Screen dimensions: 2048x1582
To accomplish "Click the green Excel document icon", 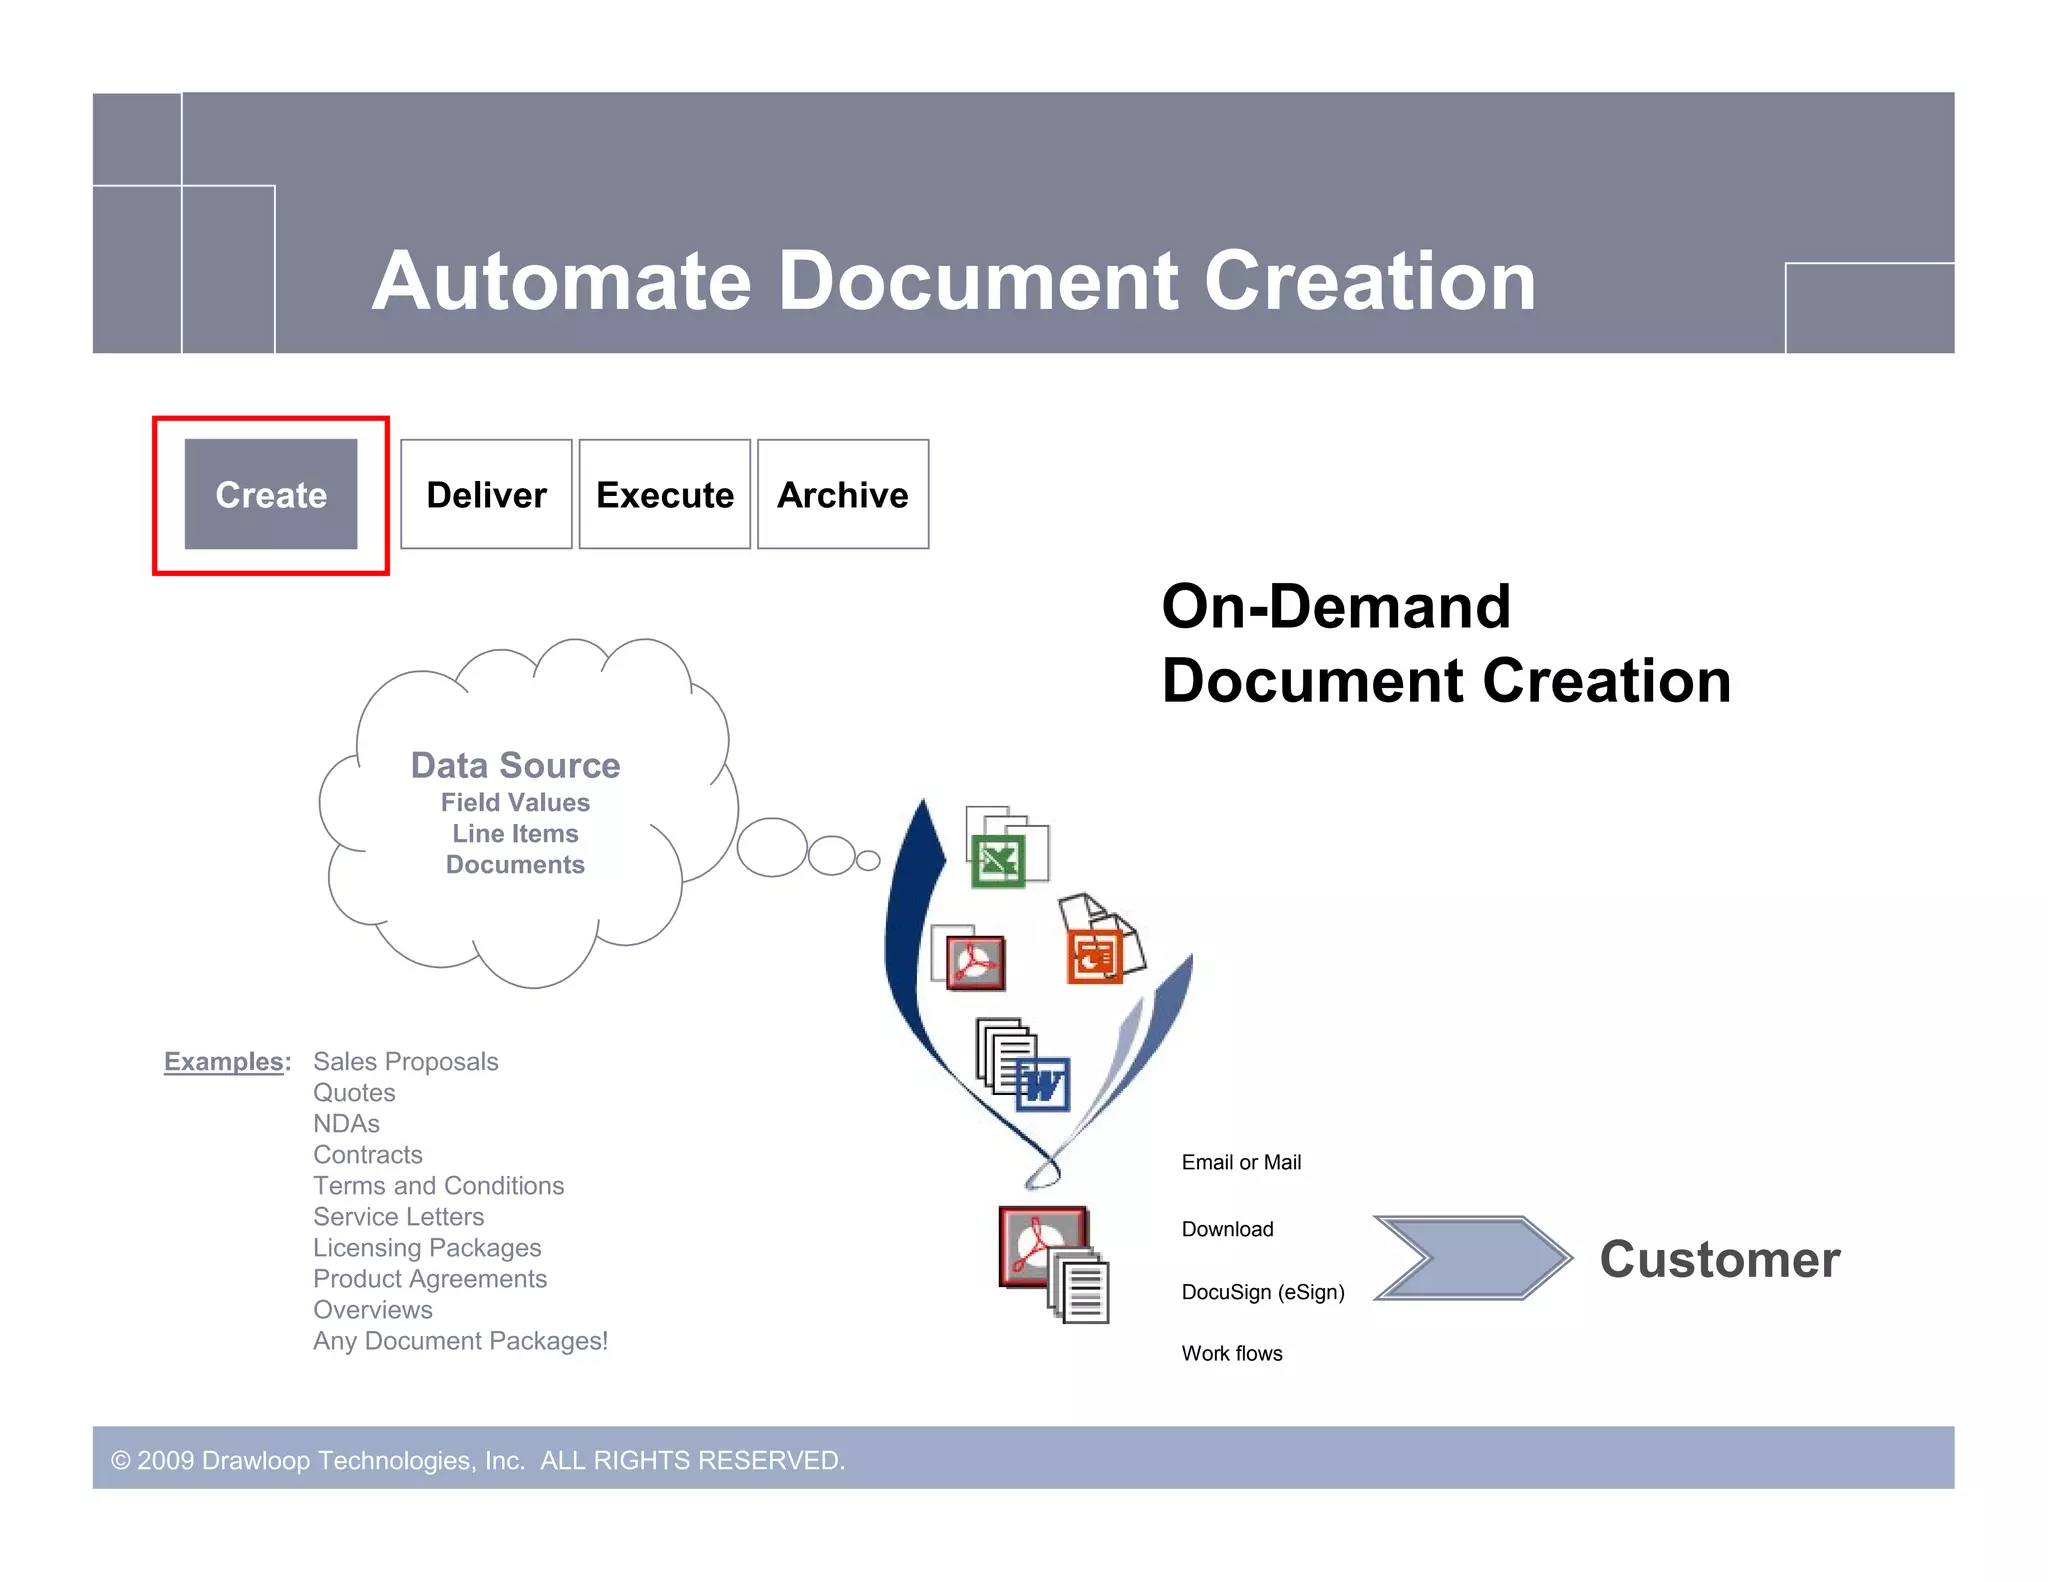I will pos(999,861).
